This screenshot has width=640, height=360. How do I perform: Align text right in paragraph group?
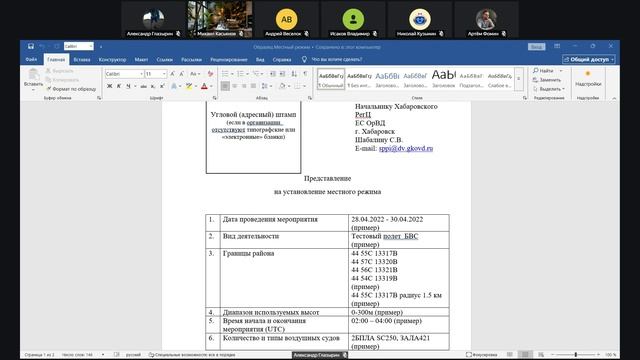244,86
